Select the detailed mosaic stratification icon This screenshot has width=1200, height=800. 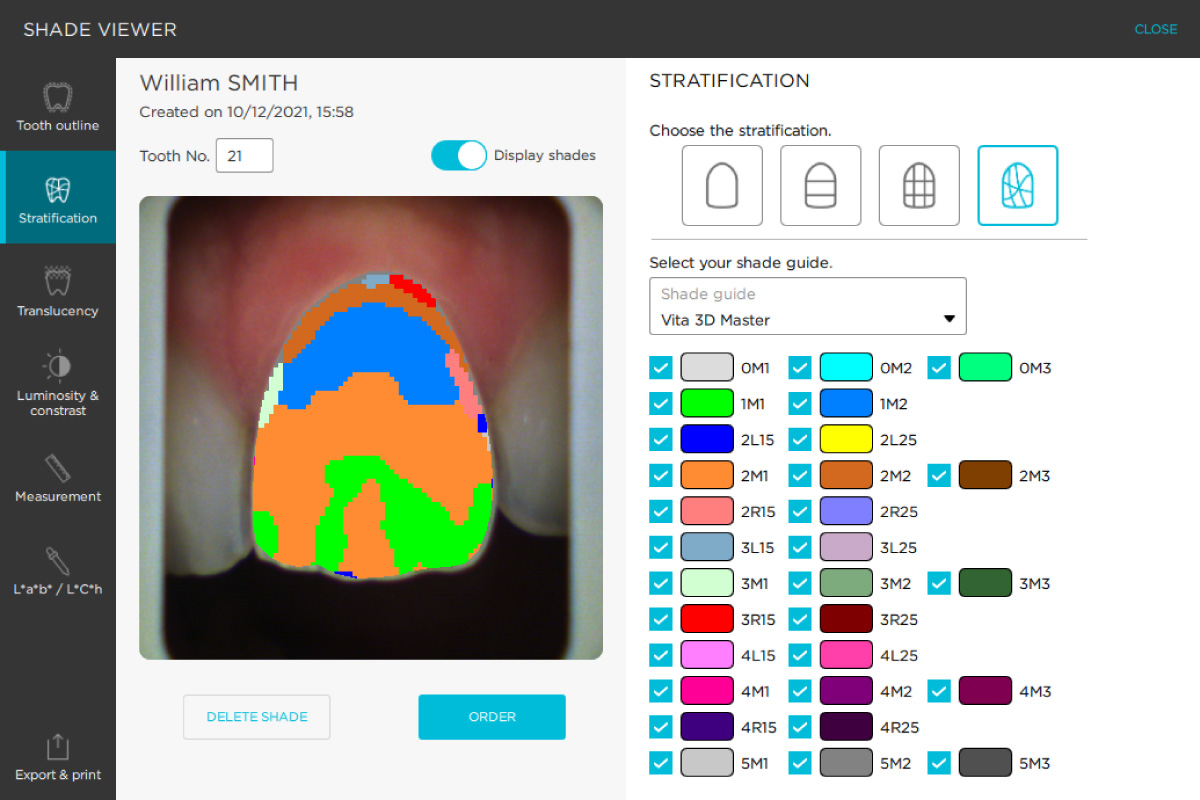pos(1017,186)
